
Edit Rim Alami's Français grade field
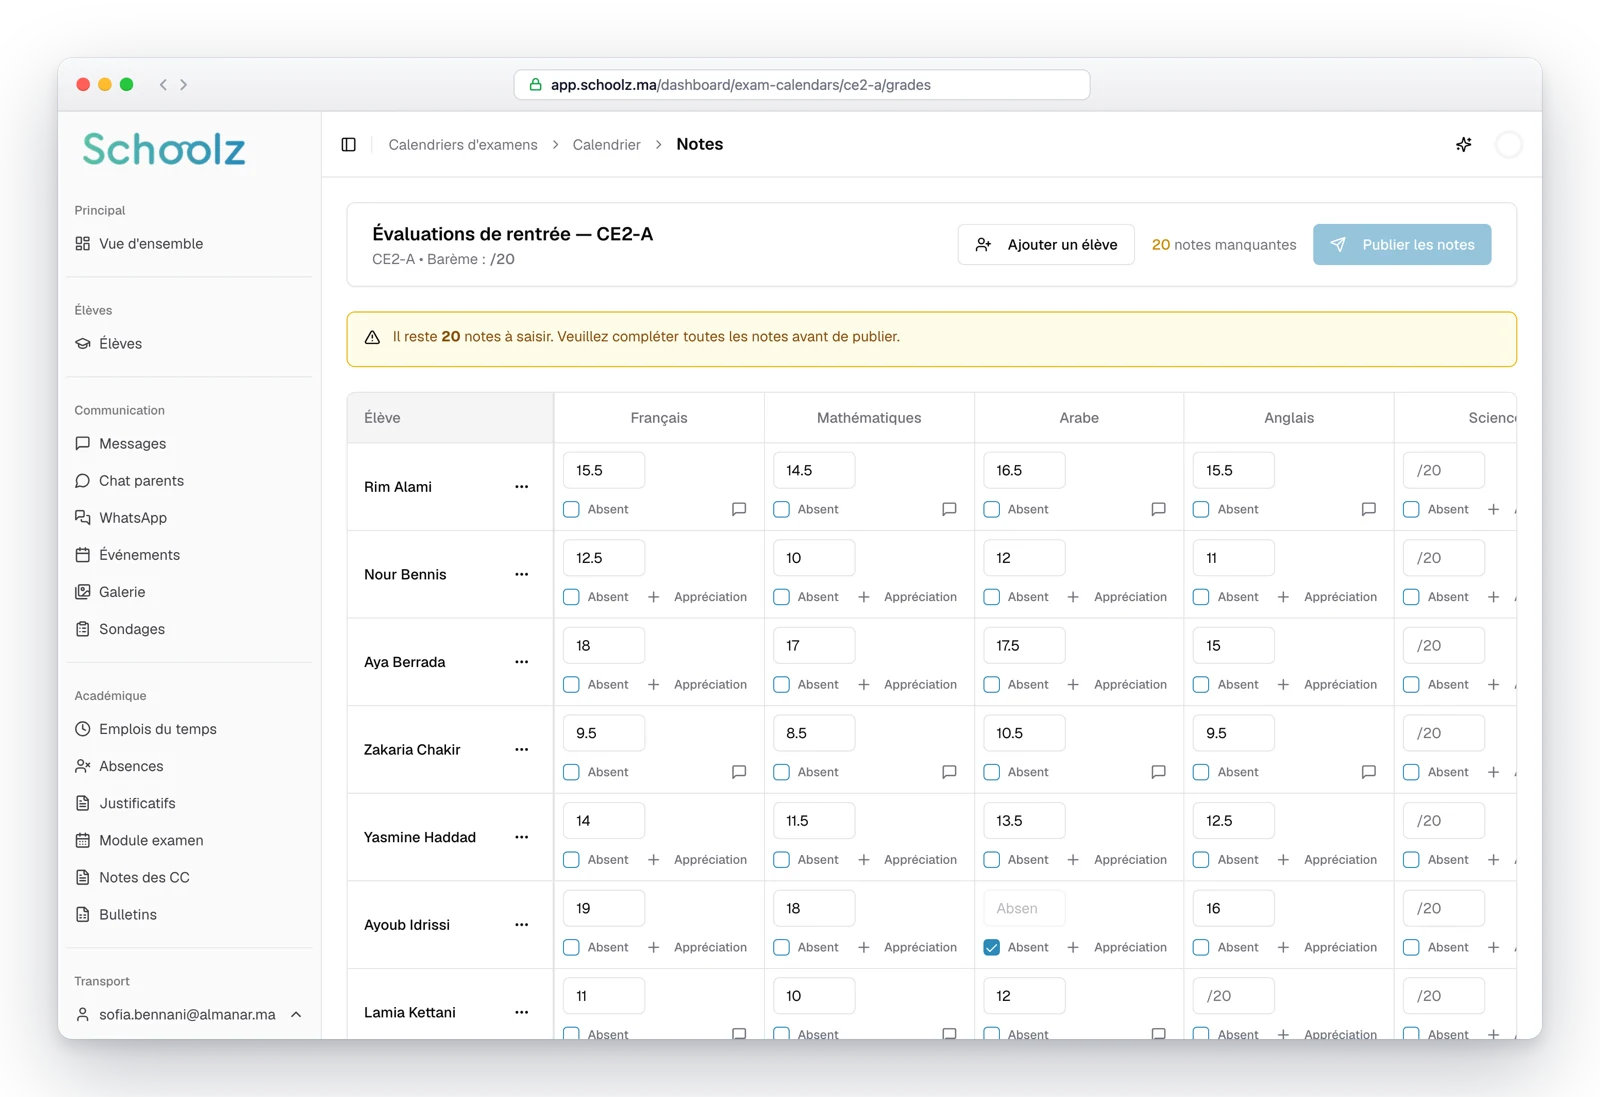pyautogui.click(x=604, y=471)
